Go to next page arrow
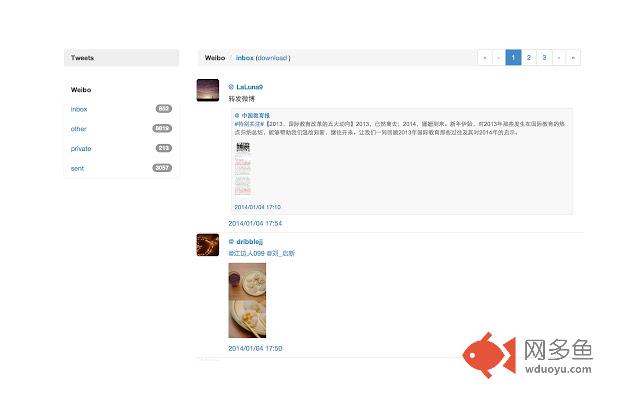640x400 pixels. click(559, 58)
